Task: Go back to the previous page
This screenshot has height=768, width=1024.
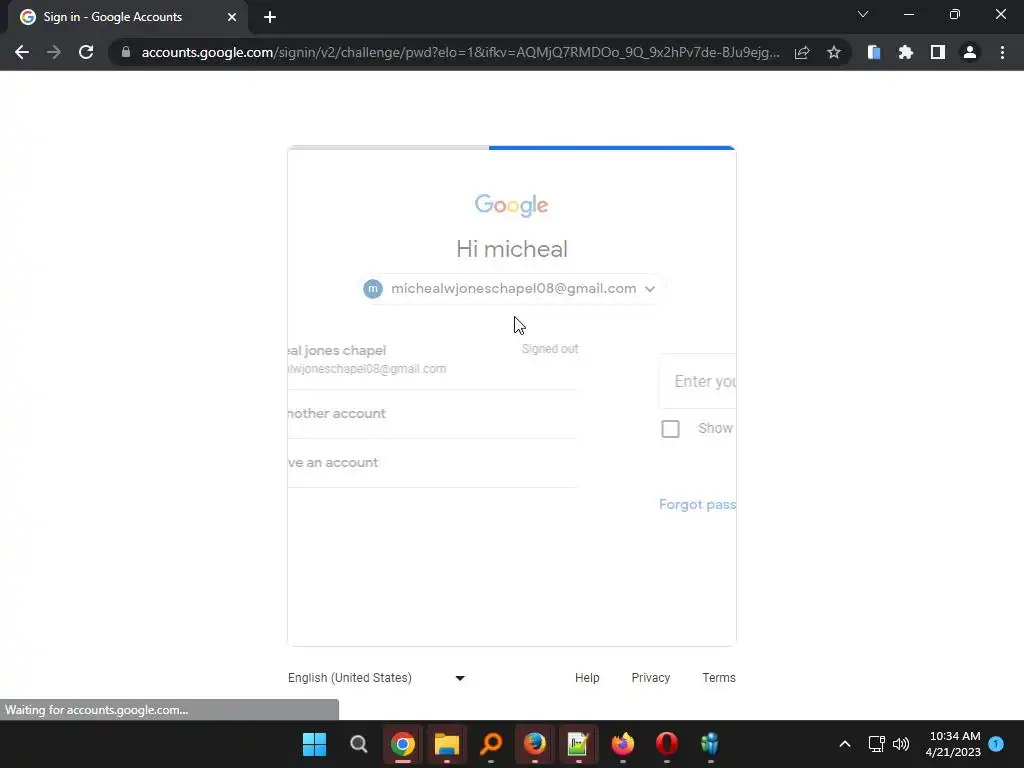Action: tap(22, 52)
